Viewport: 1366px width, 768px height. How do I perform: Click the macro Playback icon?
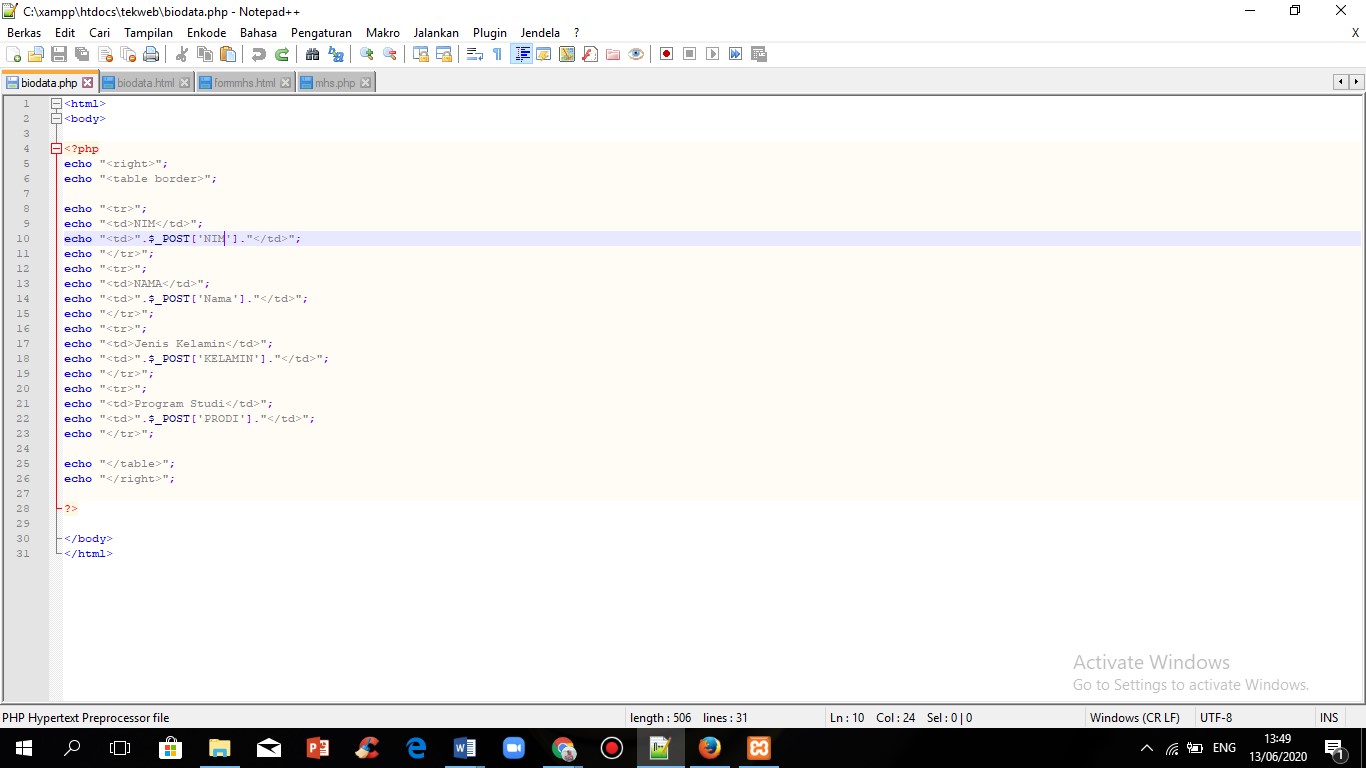[x=712, y=54]
